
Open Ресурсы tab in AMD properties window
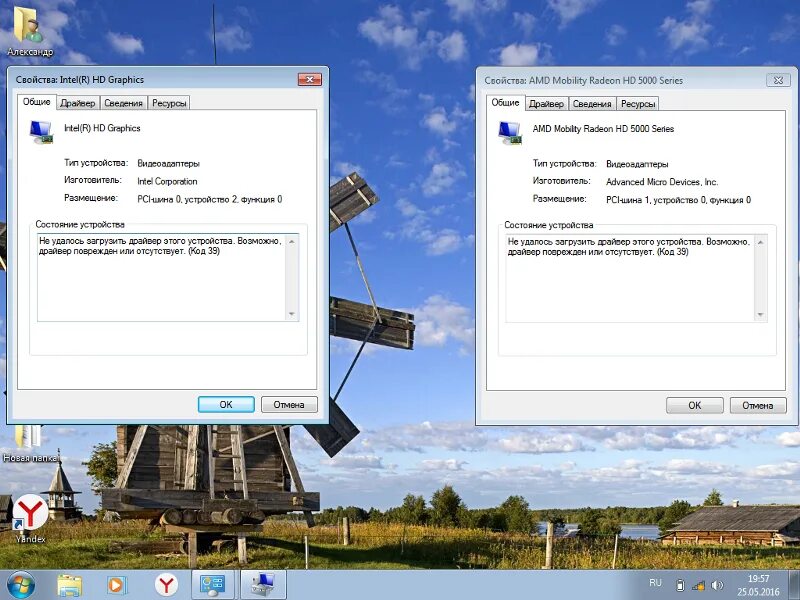point(638,104)
